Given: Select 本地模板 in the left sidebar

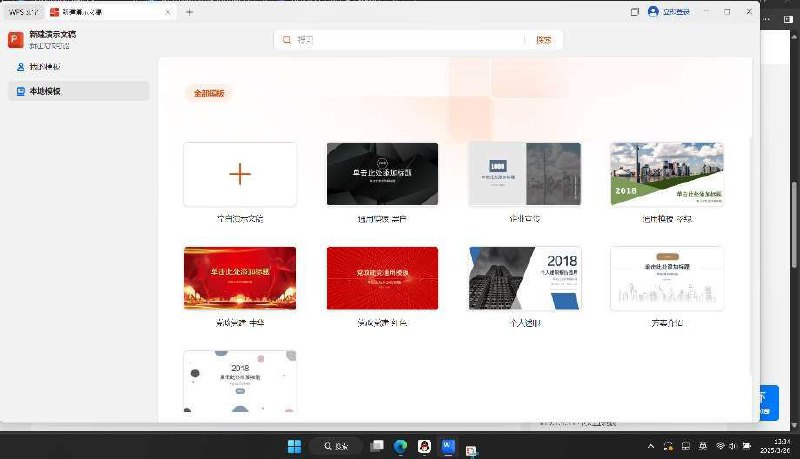Looking at the screenshot, I should 44,91.
